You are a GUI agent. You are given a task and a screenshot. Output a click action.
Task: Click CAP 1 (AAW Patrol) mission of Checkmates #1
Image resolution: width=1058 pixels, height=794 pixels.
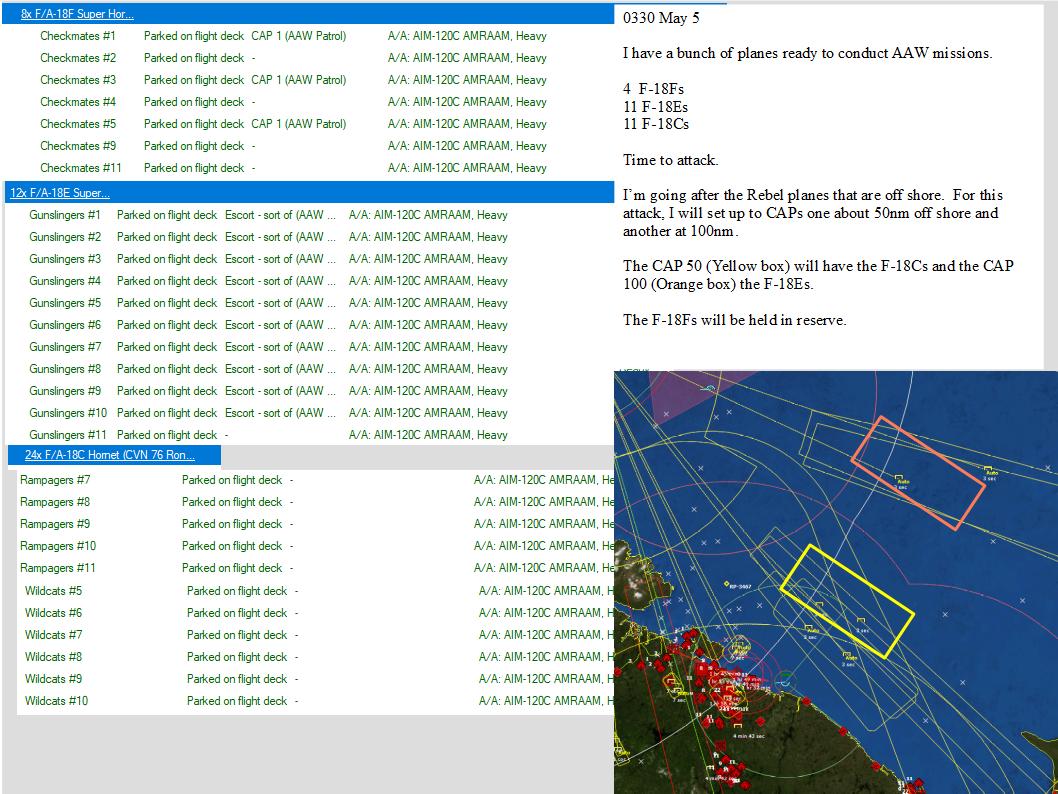click(298, 36)
